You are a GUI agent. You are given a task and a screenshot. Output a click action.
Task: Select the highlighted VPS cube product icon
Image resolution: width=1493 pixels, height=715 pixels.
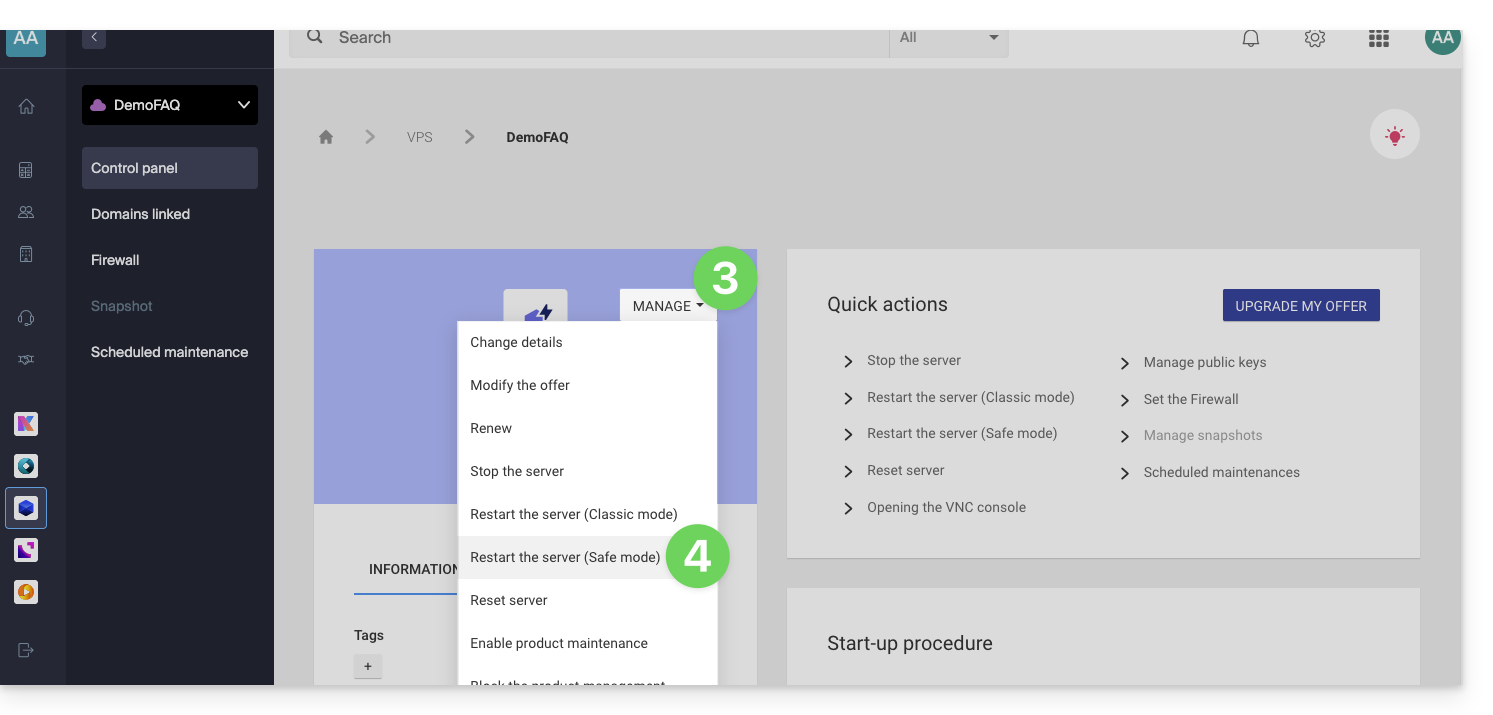point(25,507)
